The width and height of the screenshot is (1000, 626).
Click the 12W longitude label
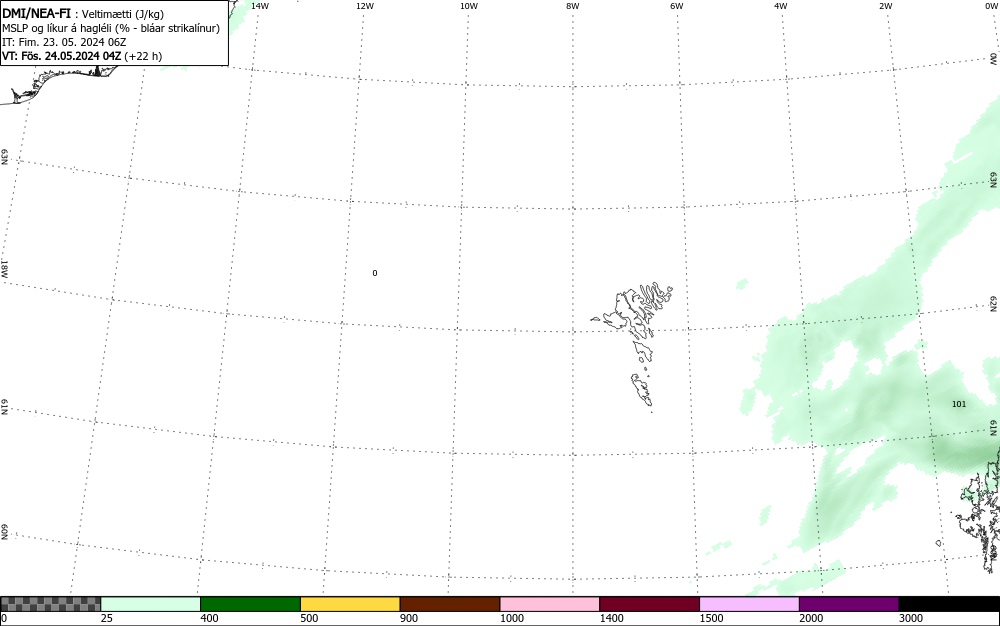point(364,6)
